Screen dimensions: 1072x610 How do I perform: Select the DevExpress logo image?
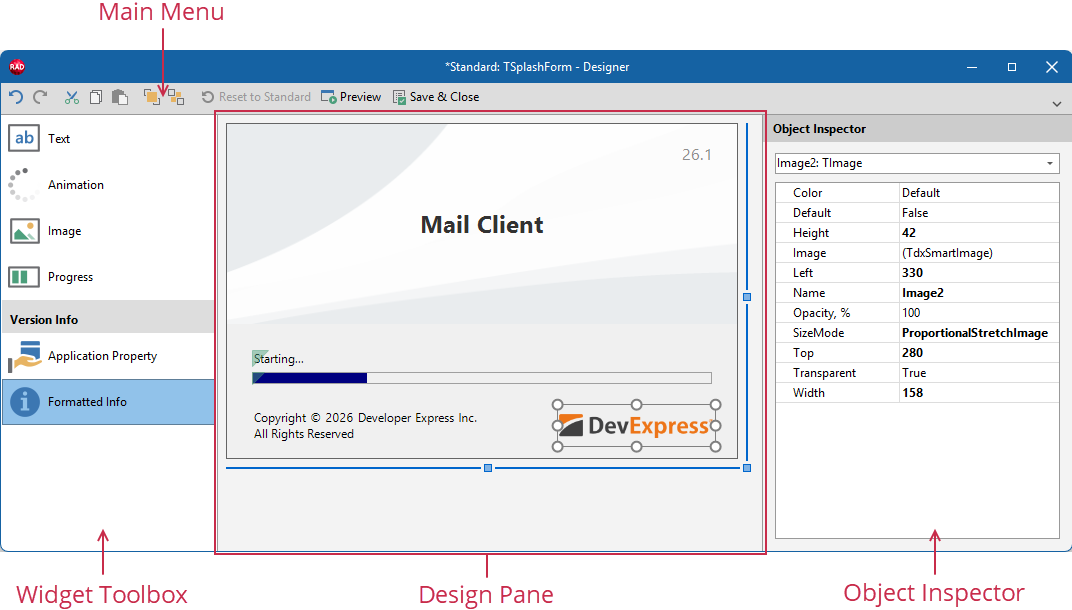pyautogui.click(x=636, y=425)
